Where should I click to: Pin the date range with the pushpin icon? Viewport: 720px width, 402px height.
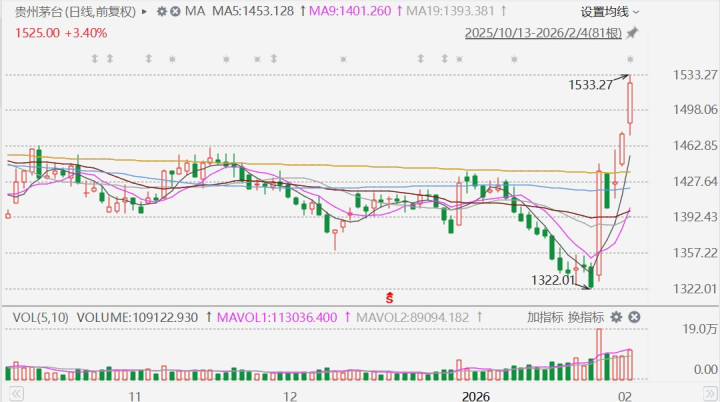(x=632, y=33)
